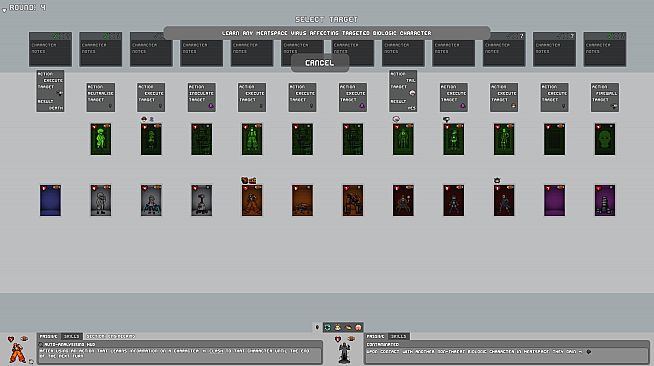
Task: Open the left character's Skills tab
Action: (71, 336)
